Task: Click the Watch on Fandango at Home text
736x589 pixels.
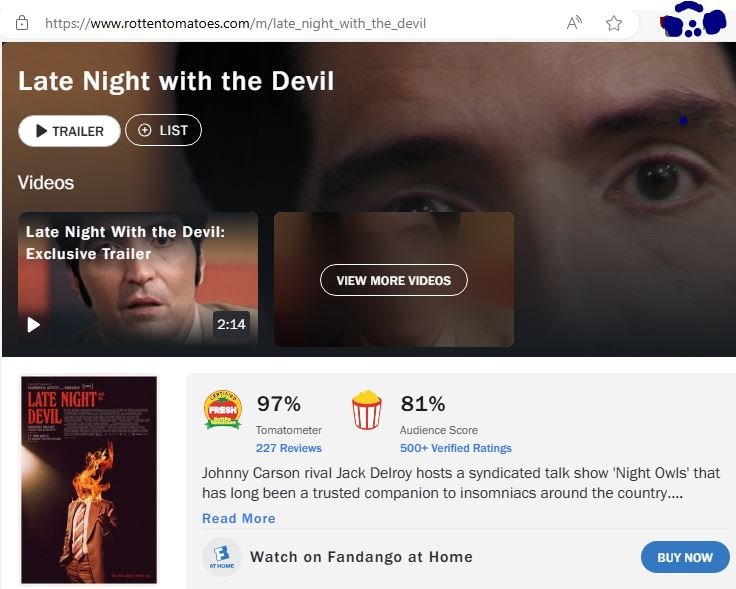Action: 361,557
